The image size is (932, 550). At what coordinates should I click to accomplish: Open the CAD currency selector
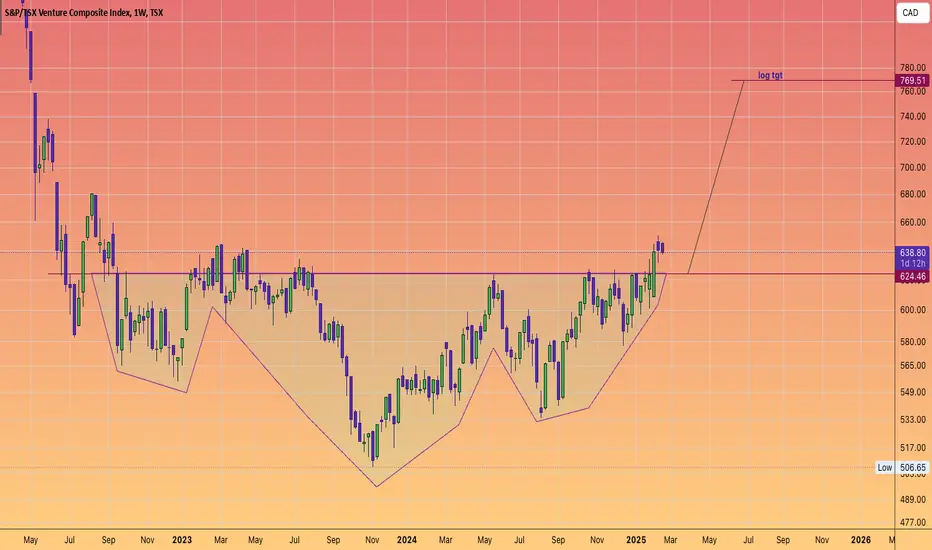(x=910, y=12)
